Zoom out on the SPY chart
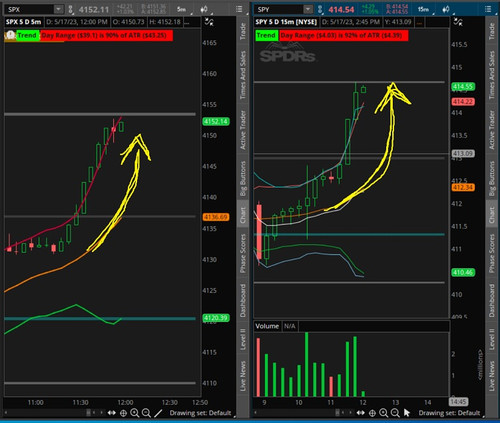 click(x=395, y=413)
